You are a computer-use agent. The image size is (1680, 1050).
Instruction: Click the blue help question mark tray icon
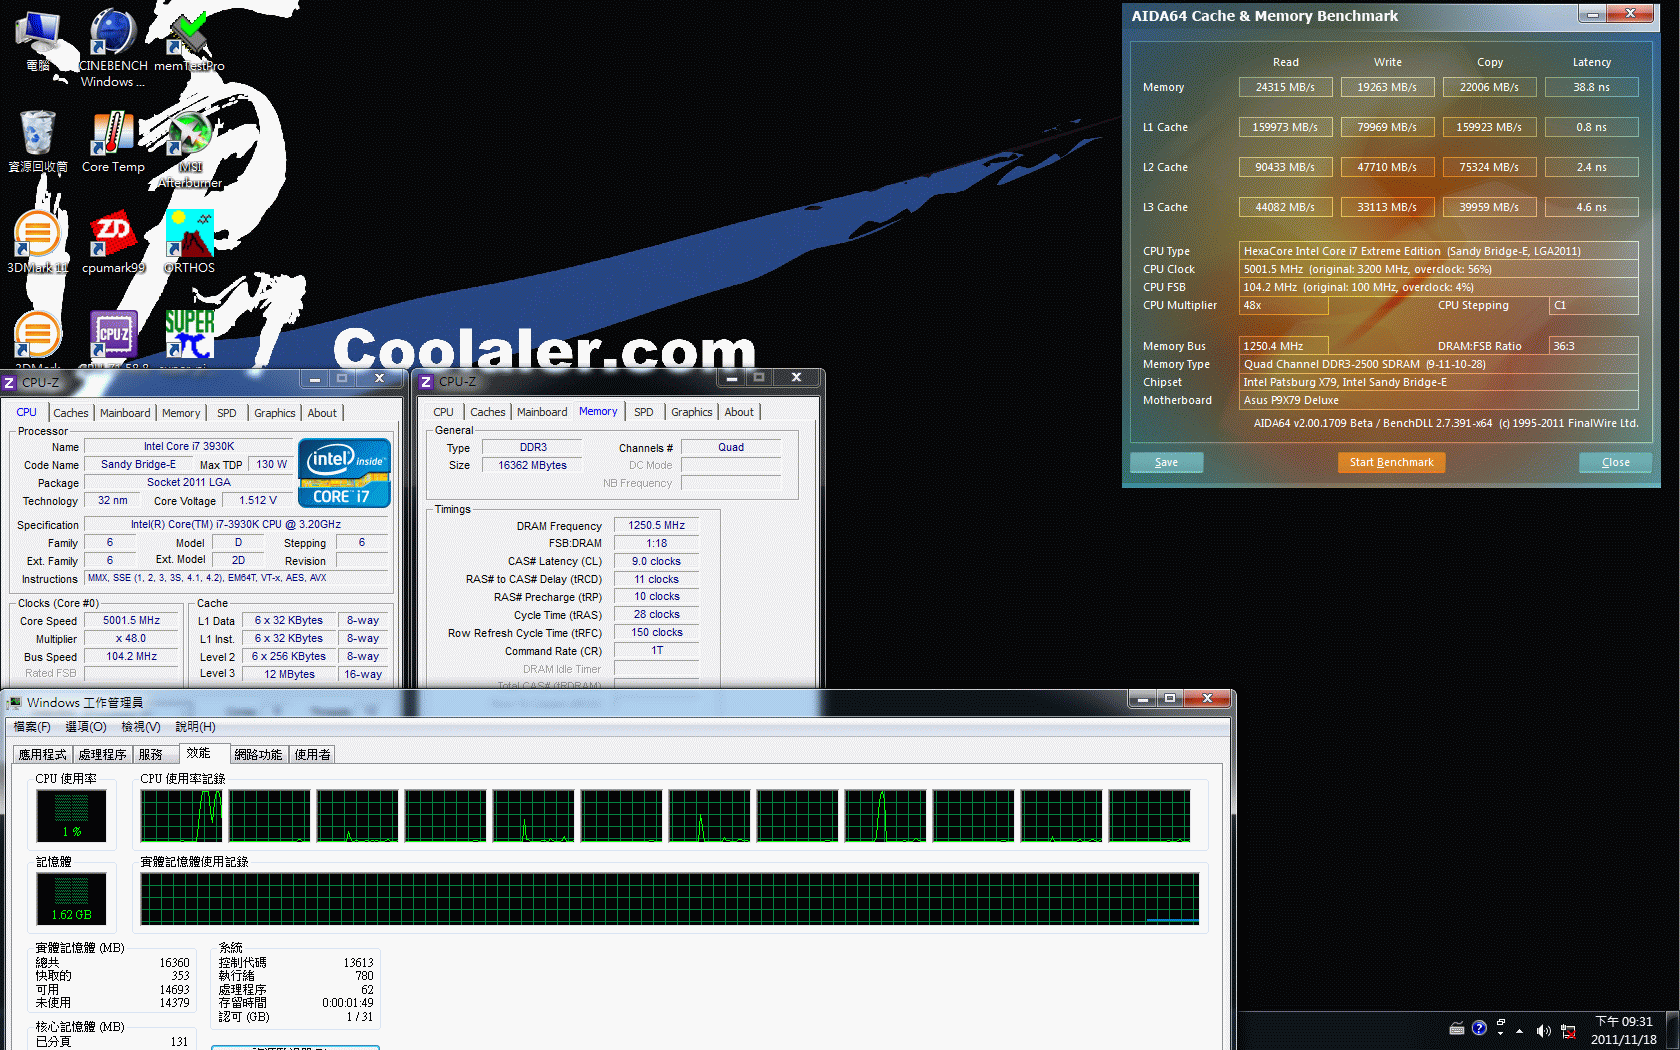1479,1028
